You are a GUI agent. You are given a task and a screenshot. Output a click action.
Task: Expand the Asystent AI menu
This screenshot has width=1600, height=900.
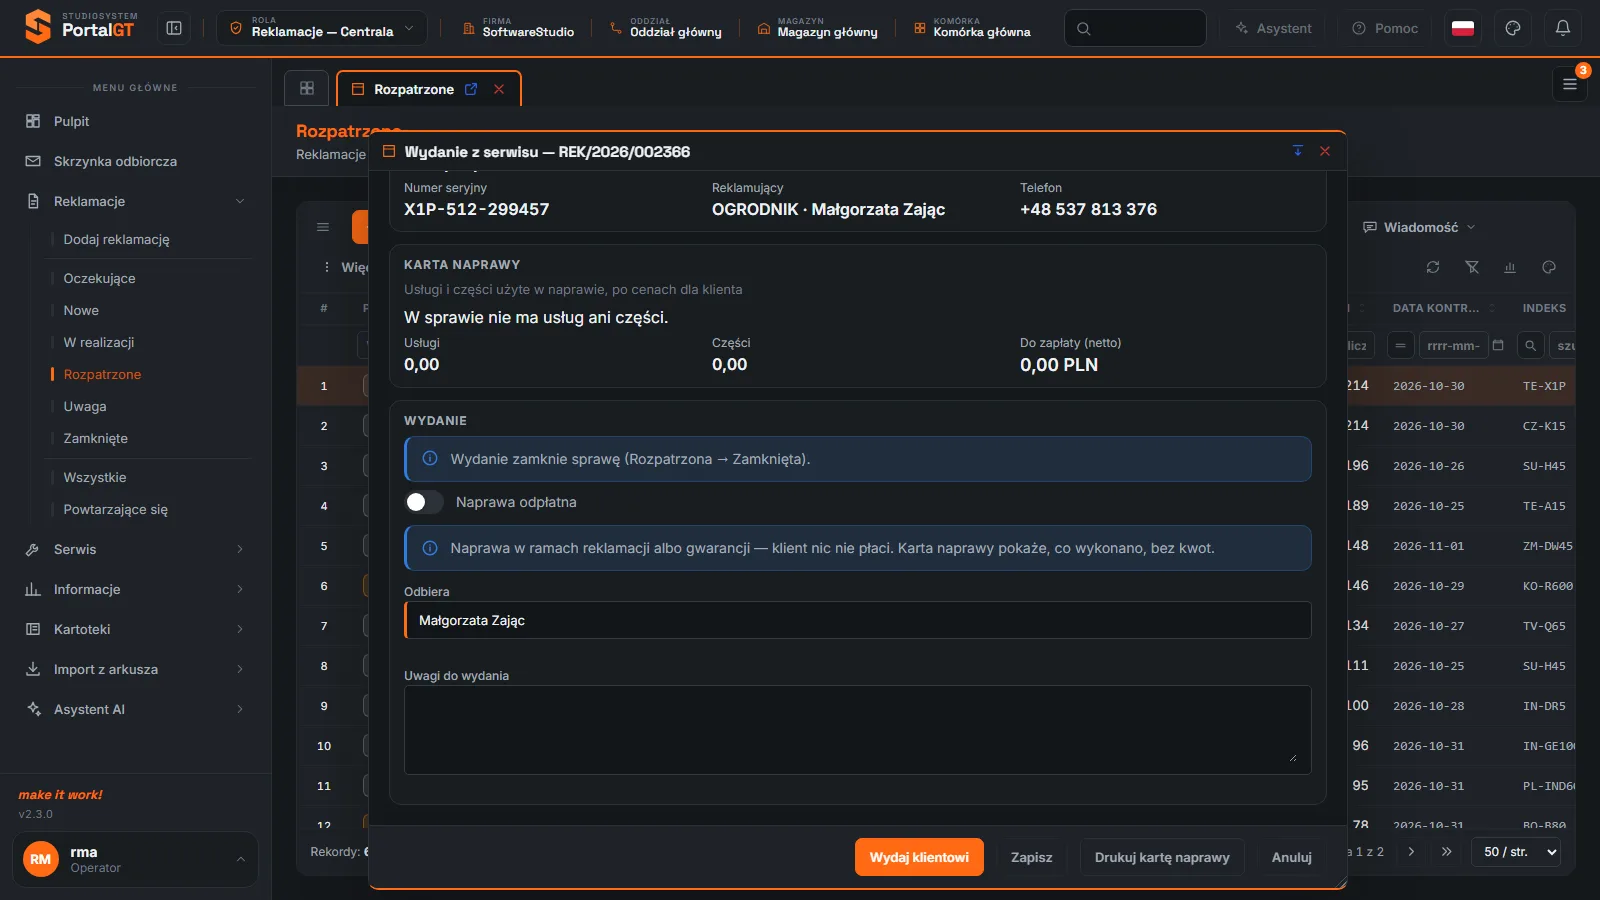tap(135, 709)
